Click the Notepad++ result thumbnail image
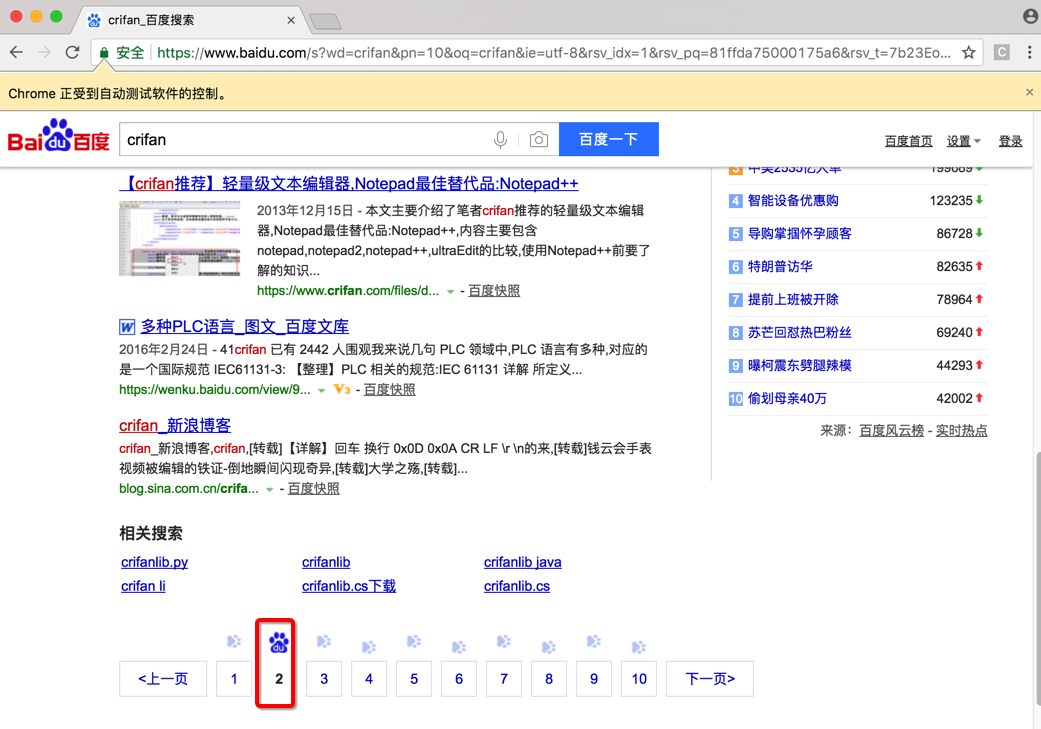This screenshot has width=1041, height=729. point(180,239)
